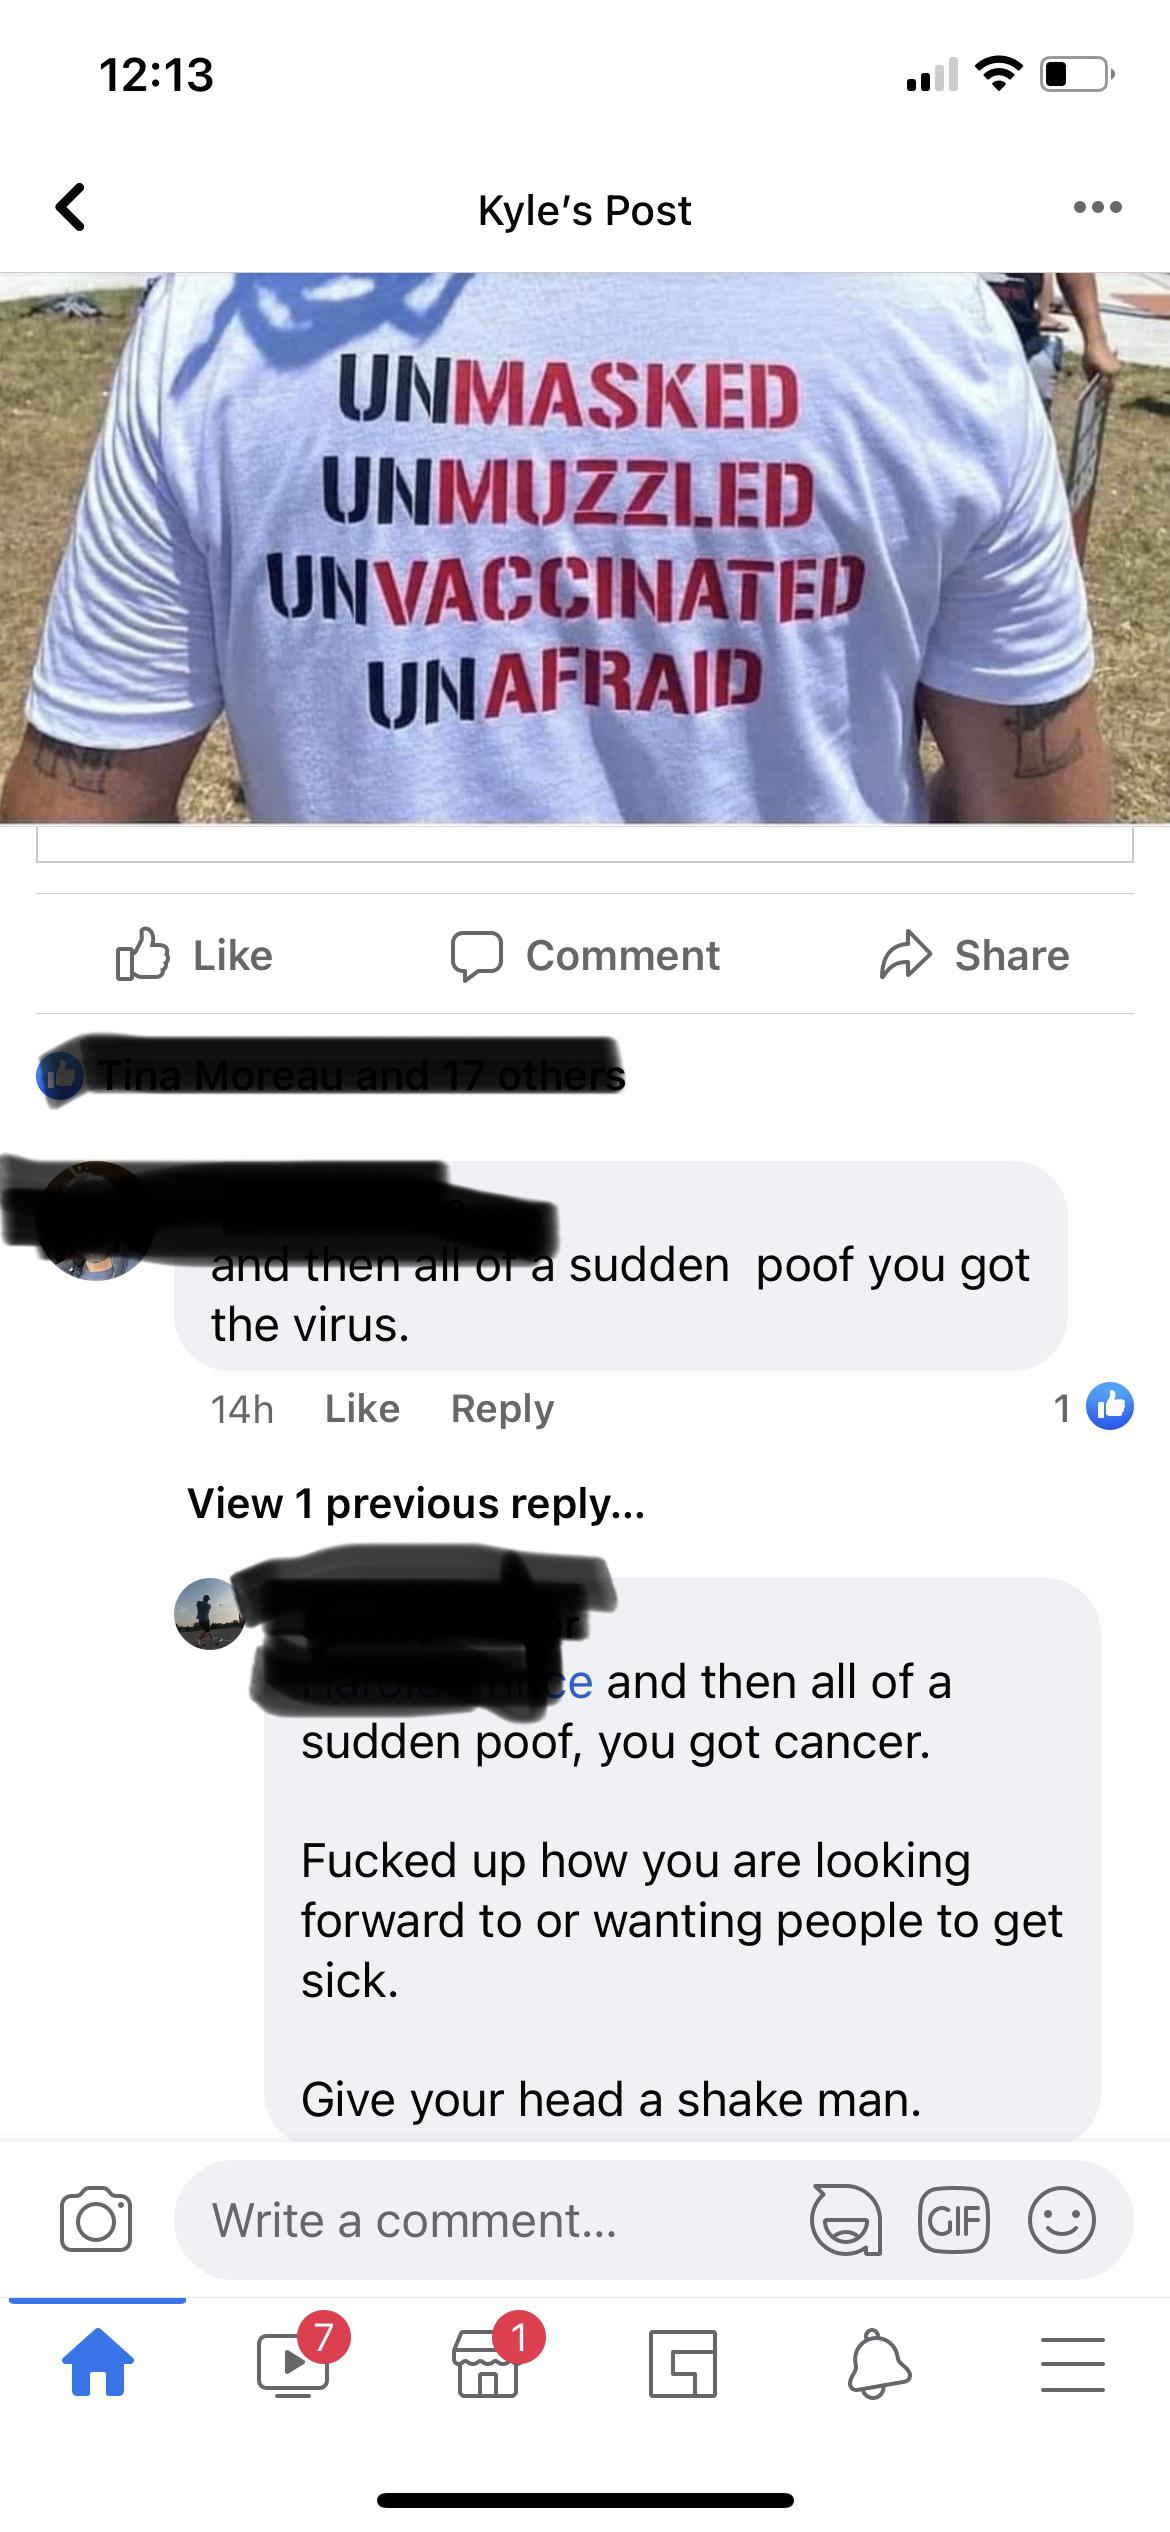Open the emoji picker smiley icon
The width and height of the screenshot is (1170, 2532).
pyautogui.click(x=1062, y=2219)
